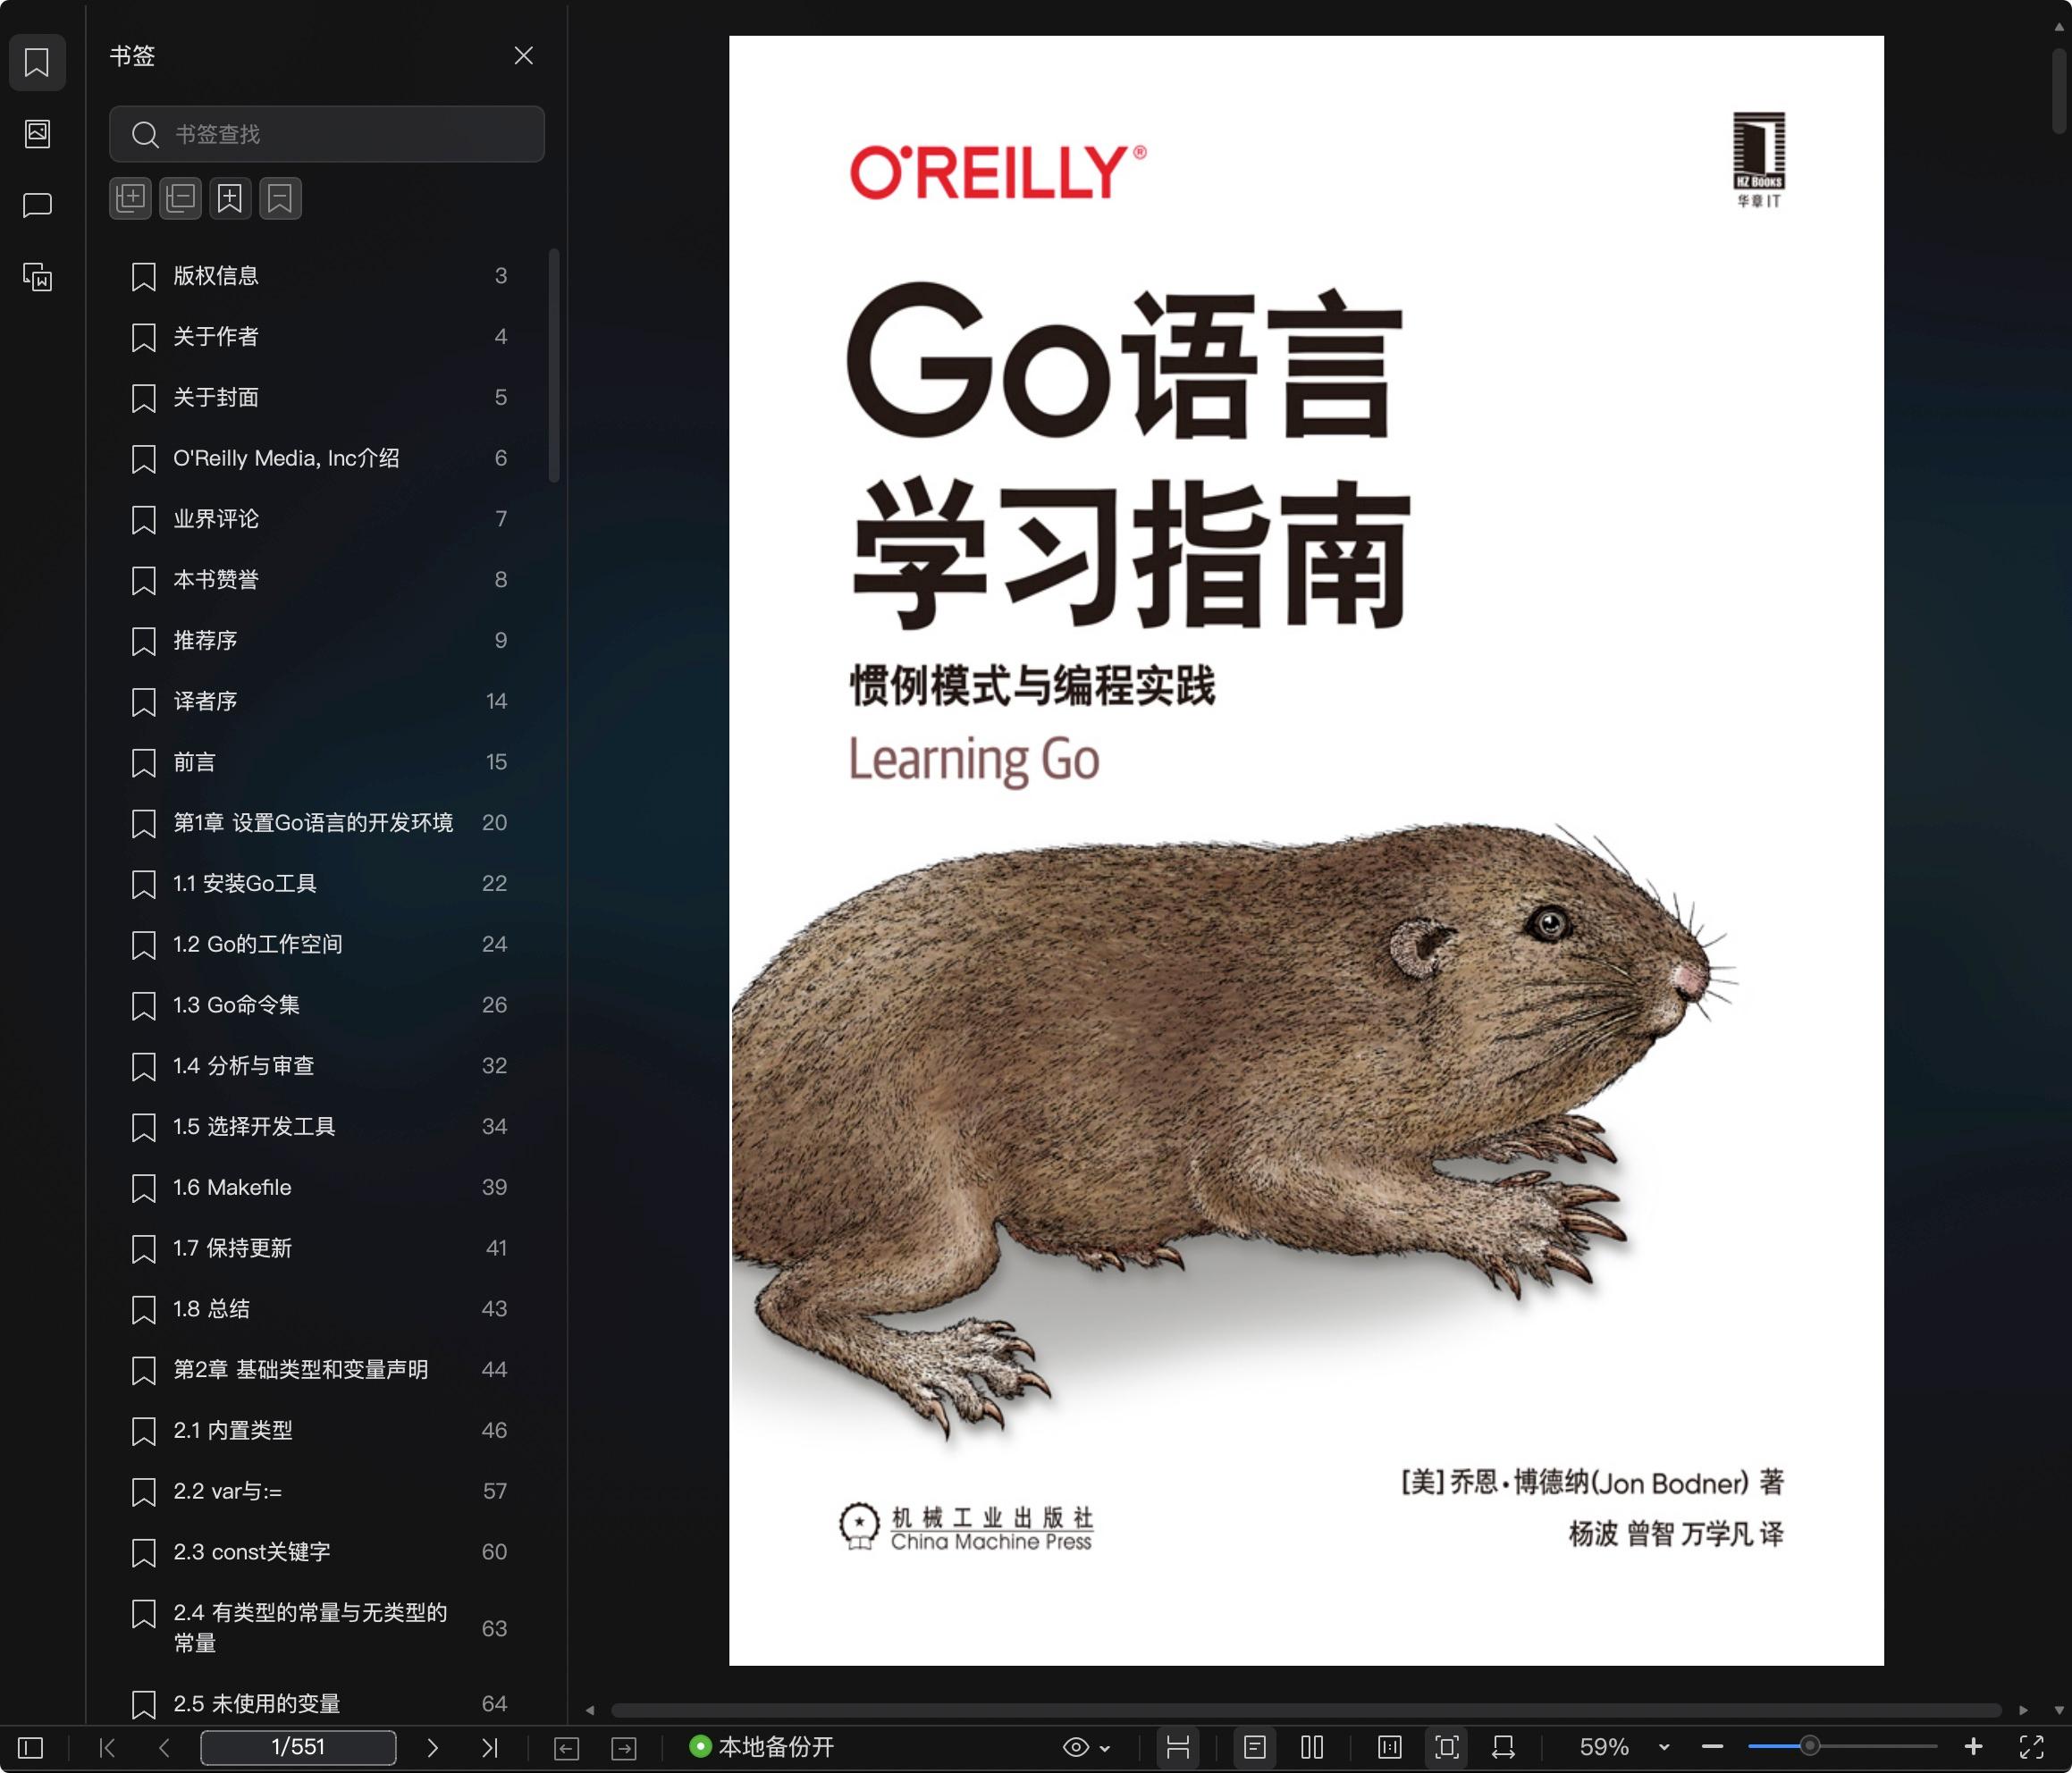Jump to the 关于封面 bookmark

click(x=320, y=398)
